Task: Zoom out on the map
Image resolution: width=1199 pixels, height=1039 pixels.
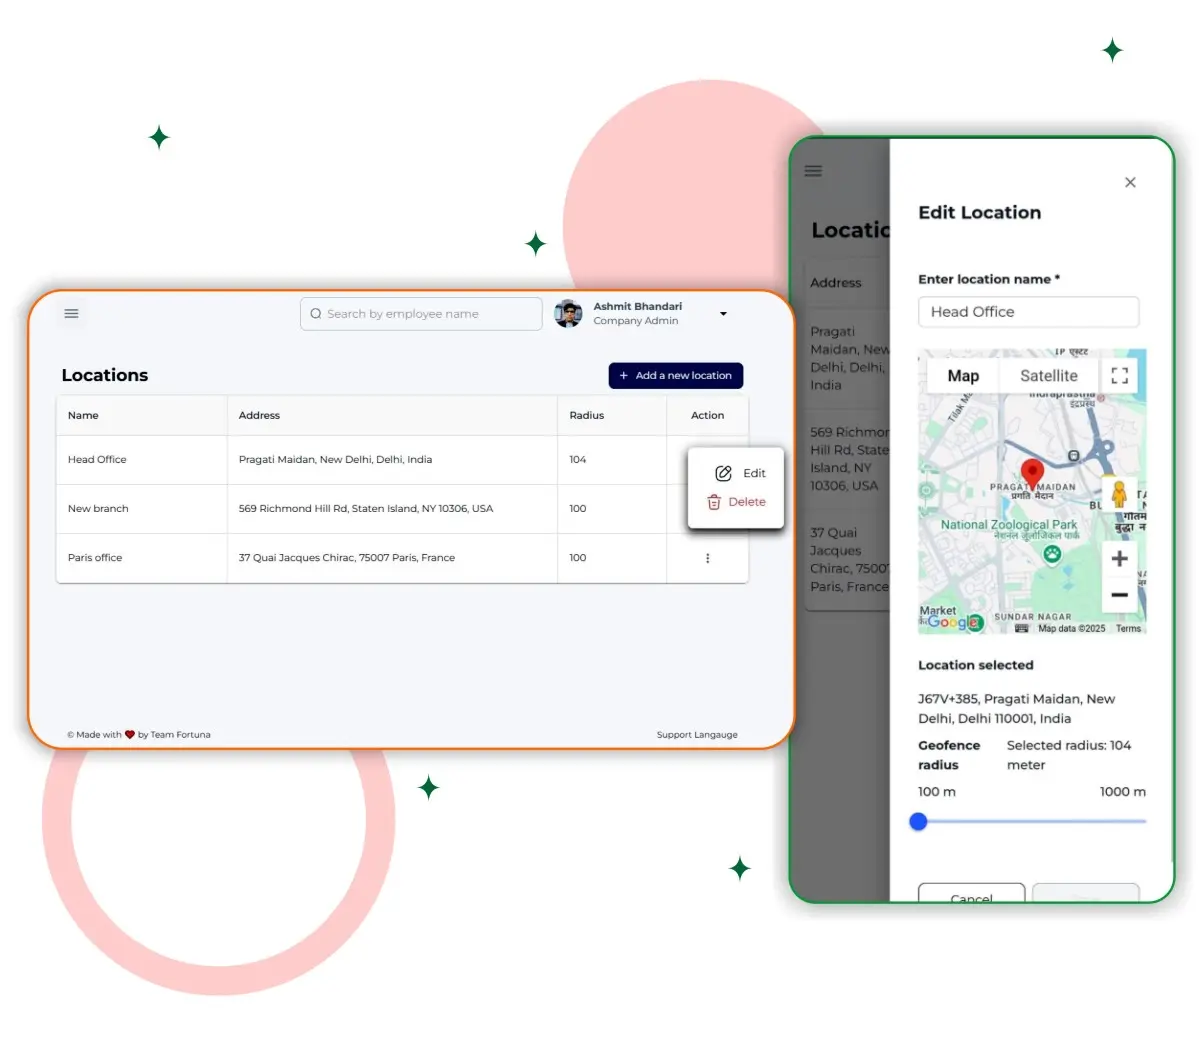Action: point(1119,595)
